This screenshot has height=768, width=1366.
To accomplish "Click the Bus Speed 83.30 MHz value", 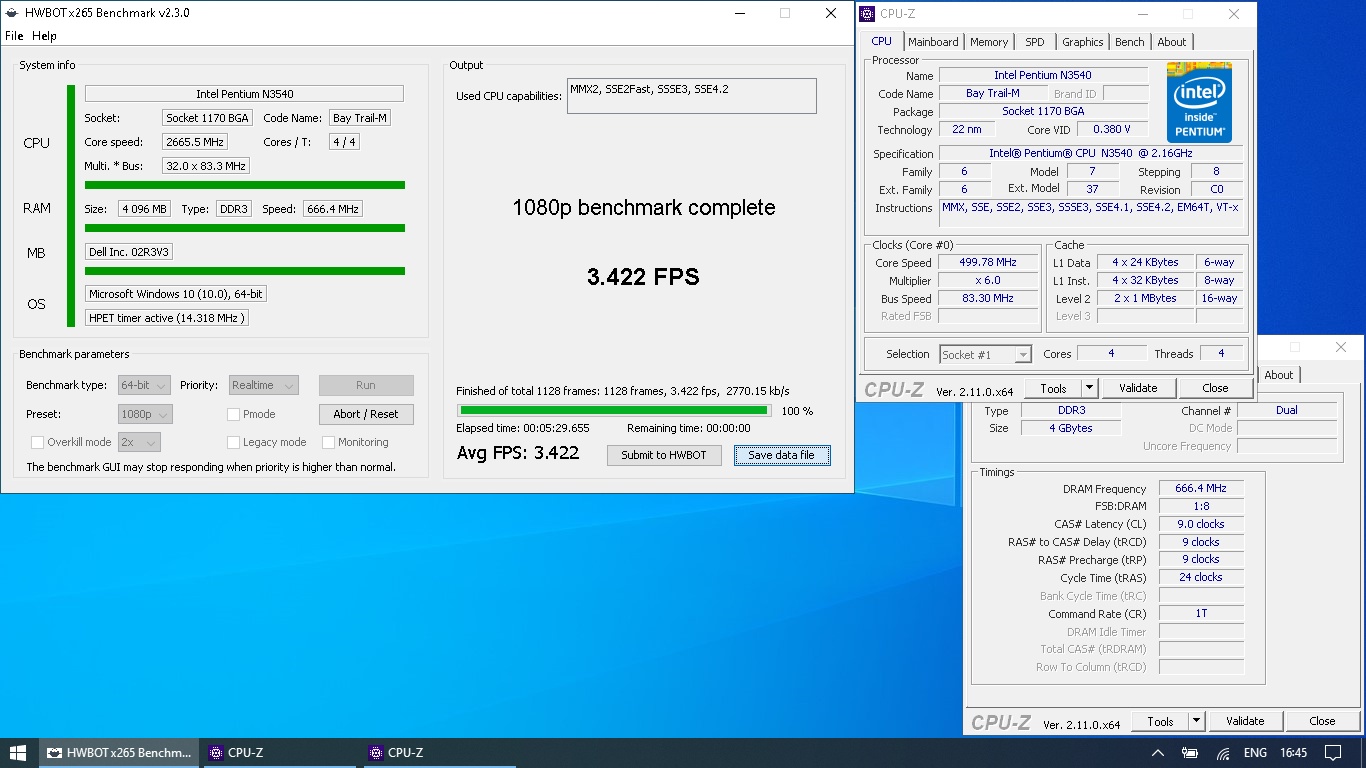I will click(987, 299).
